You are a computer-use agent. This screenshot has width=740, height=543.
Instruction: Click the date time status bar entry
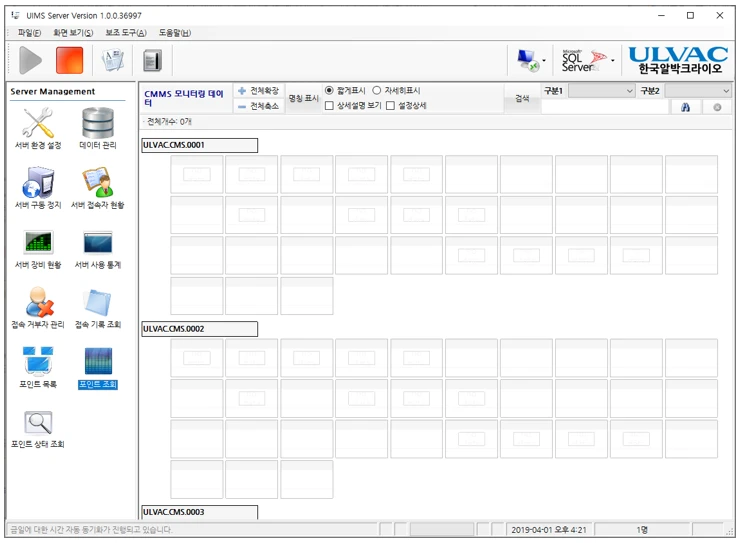click(548, 530)
